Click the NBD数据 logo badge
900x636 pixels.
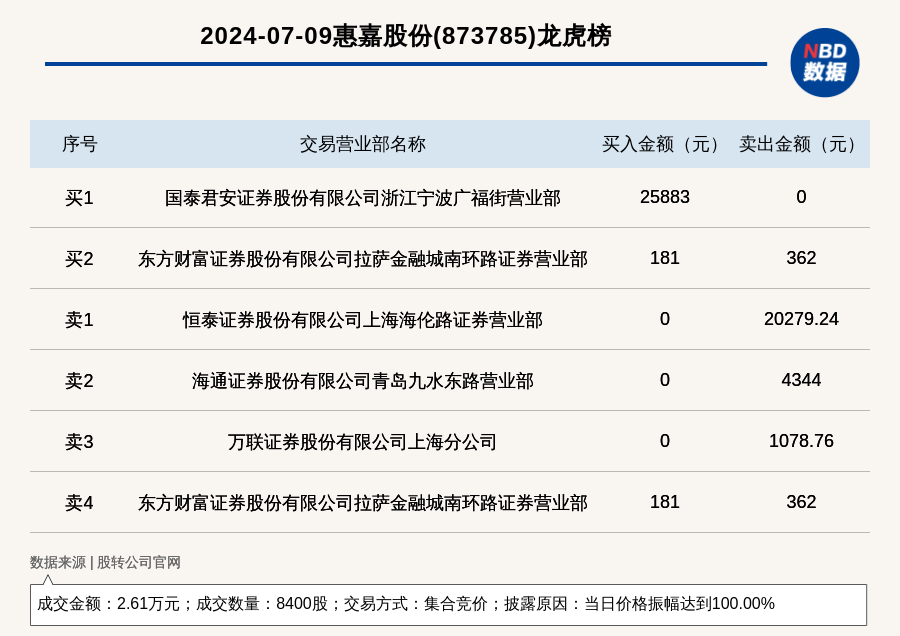(824, 63)
